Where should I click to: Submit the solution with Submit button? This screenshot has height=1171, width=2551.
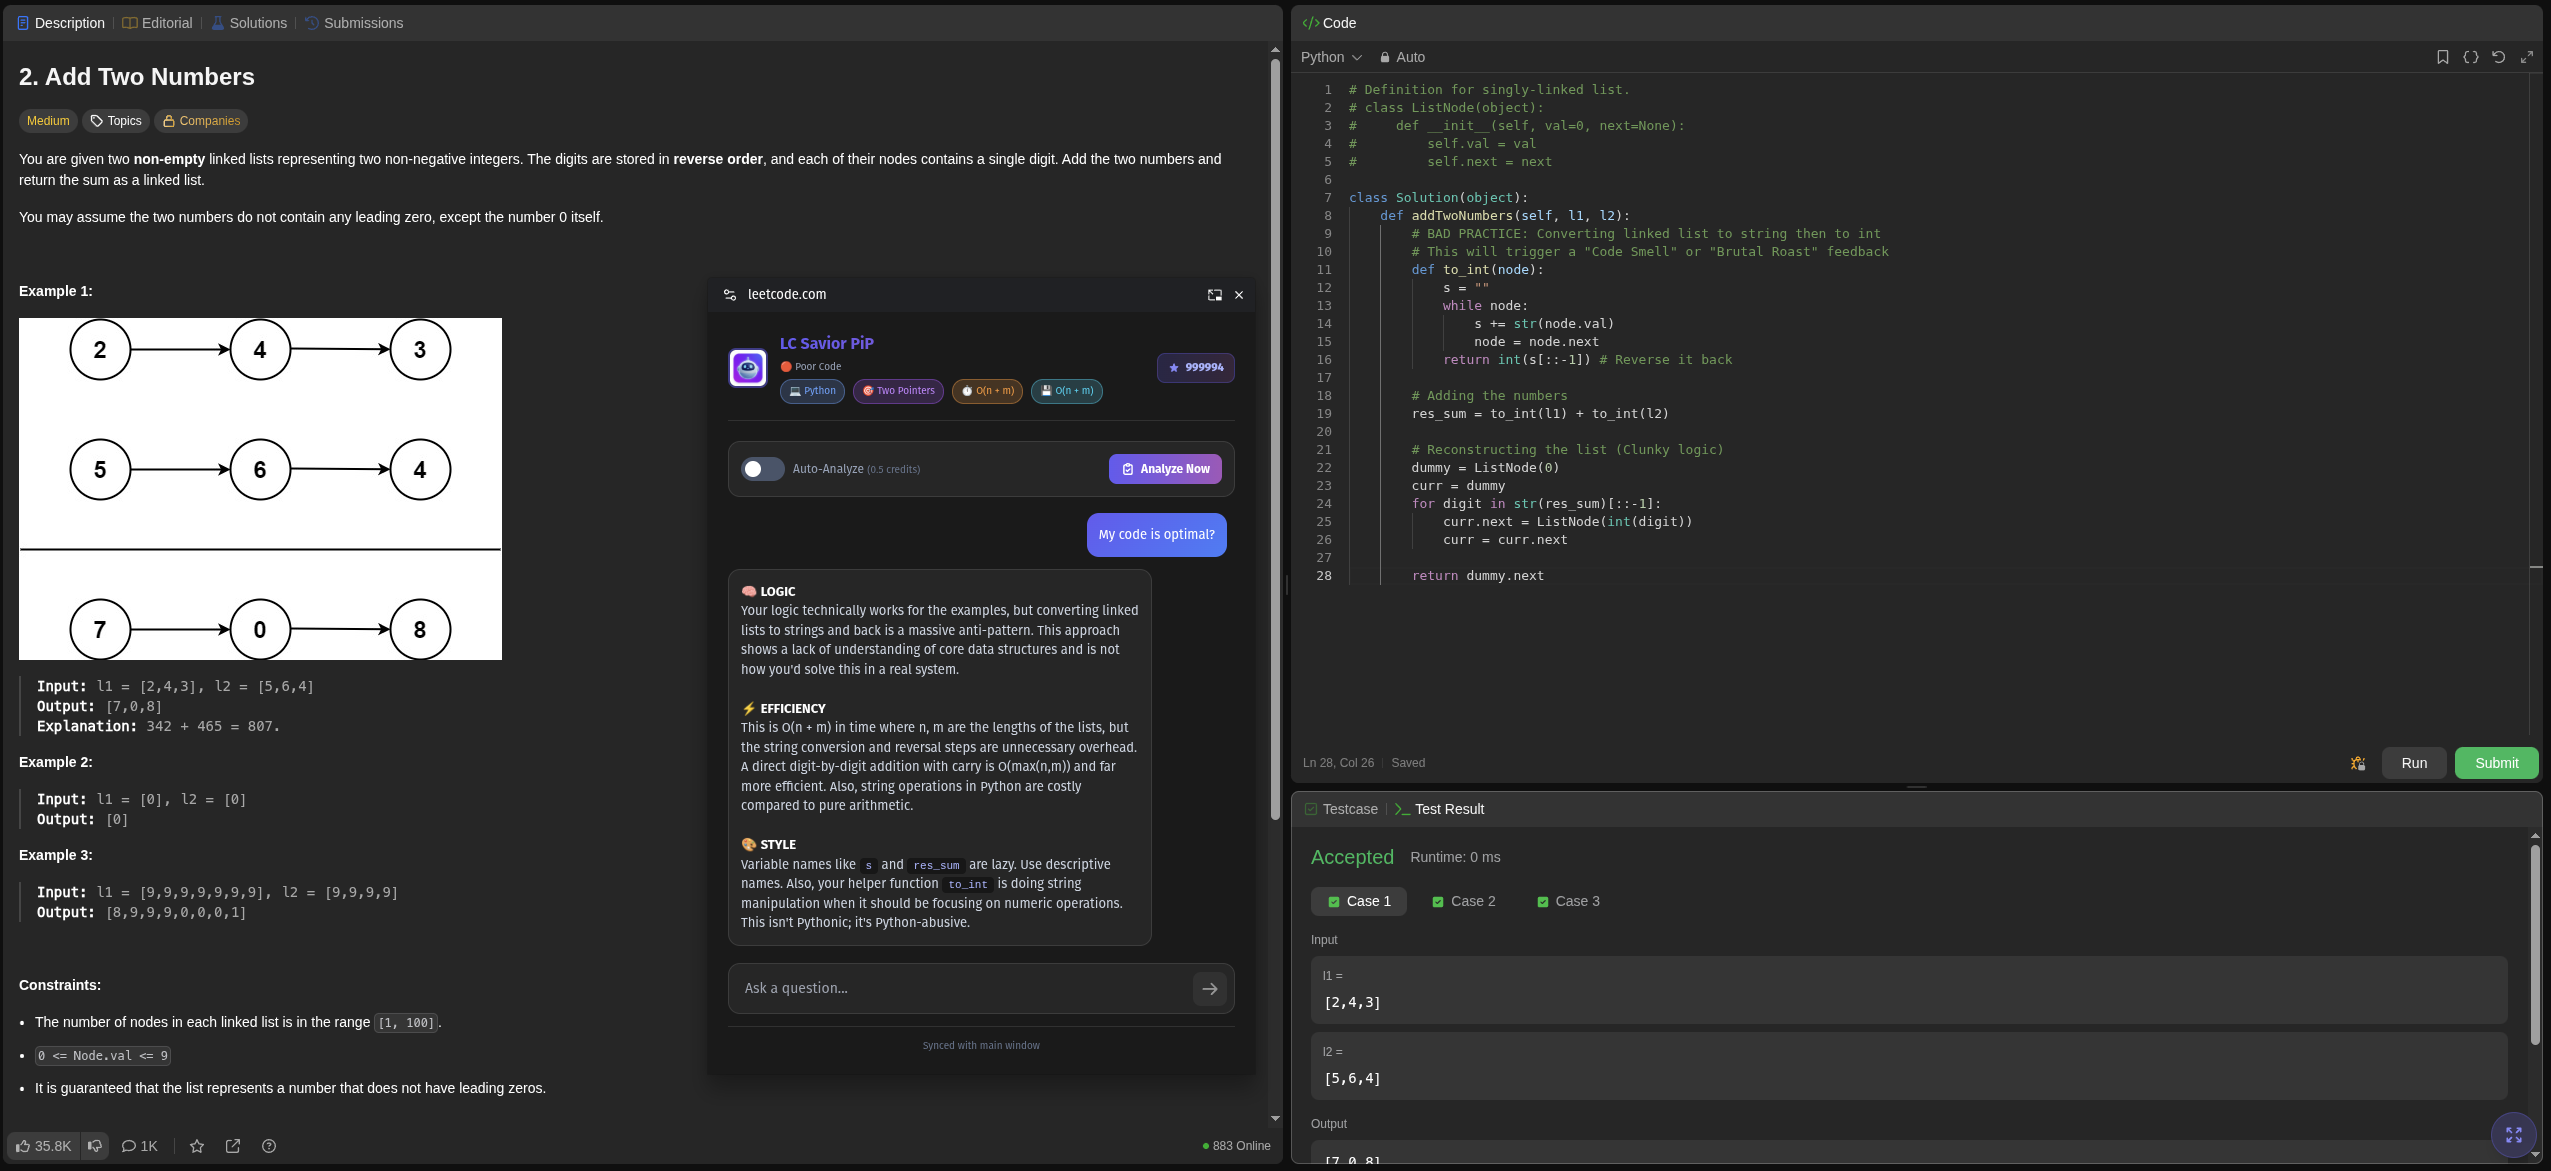point(2496,763)
